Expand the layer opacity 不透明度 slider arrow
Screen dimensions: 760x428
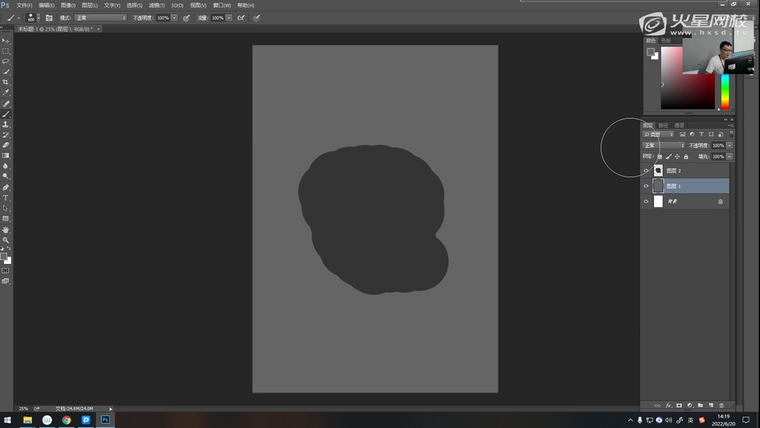pyautogui.click(x=729, y=145)
